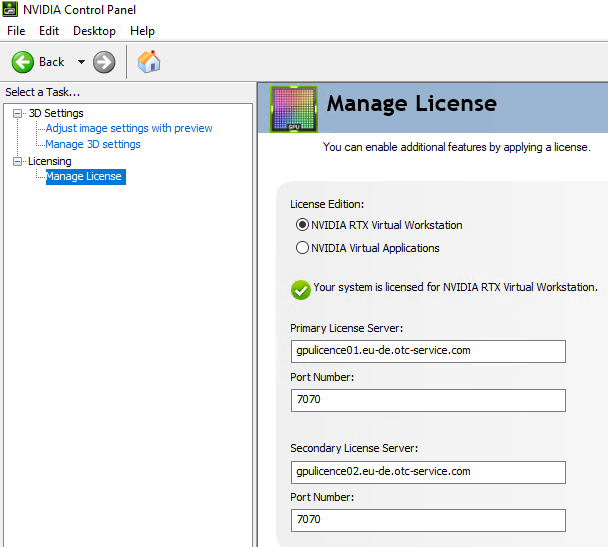This screenshot has width=608, height=547.
Task: Click the GPU chip icon beside Manage License
Action: 294,109
